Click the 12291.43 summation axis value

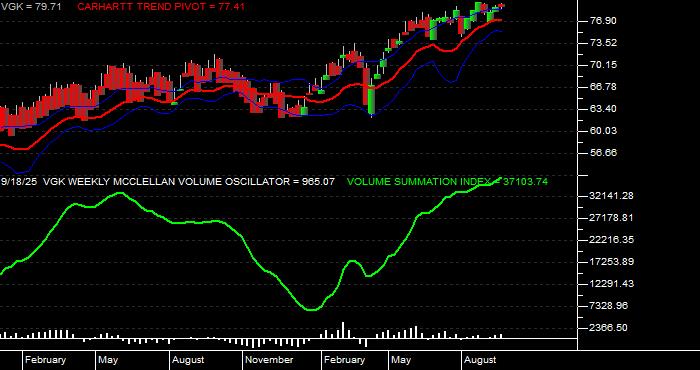click(612, 283)
